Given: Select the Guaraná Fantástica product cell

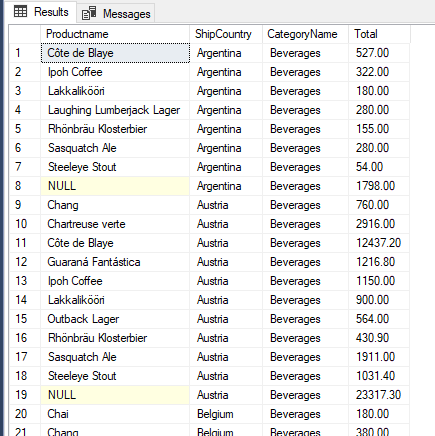Looking at the screenshot, I should (x=115, y=262).
